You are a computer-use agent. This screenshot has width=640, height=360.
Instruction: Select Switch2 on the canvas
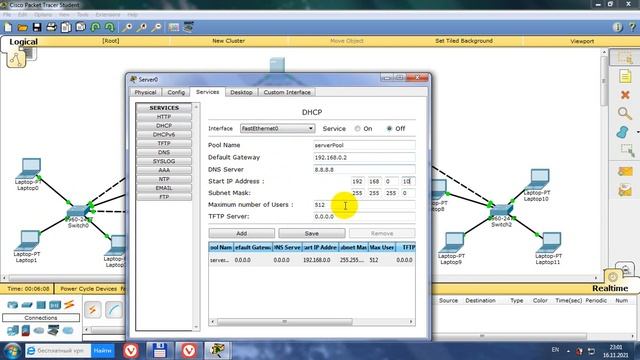501,211
